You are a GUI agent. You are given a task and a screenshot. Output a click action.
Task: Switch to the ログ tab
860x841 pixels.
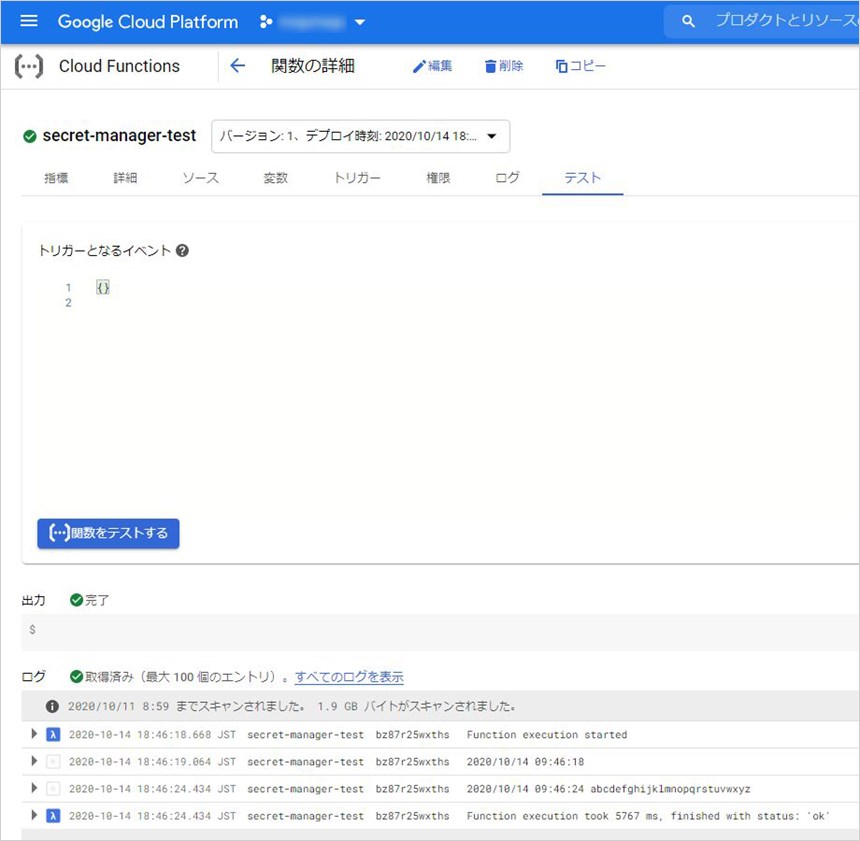pos(507,178)
